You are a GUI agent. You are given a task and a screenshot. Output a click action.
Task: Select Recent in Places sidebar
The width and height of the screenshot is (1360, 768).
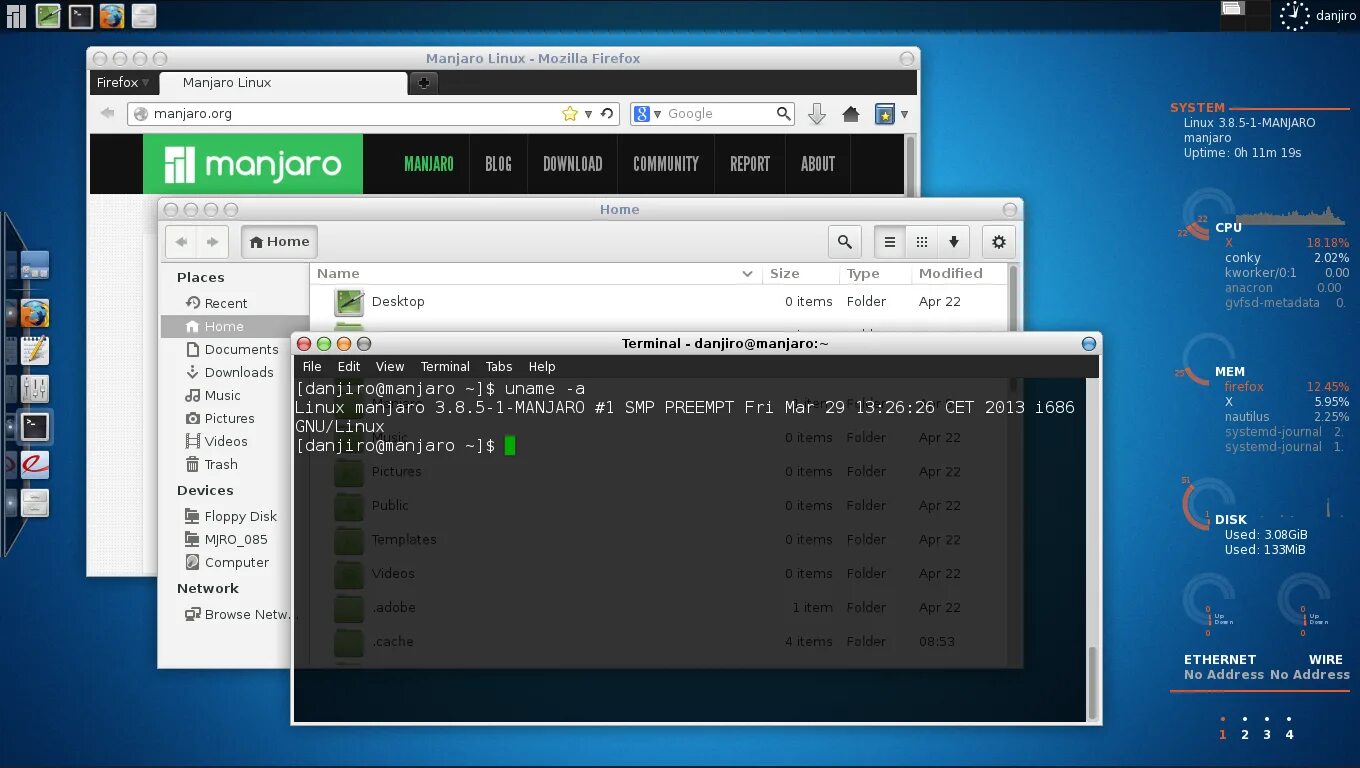point(234,303)
